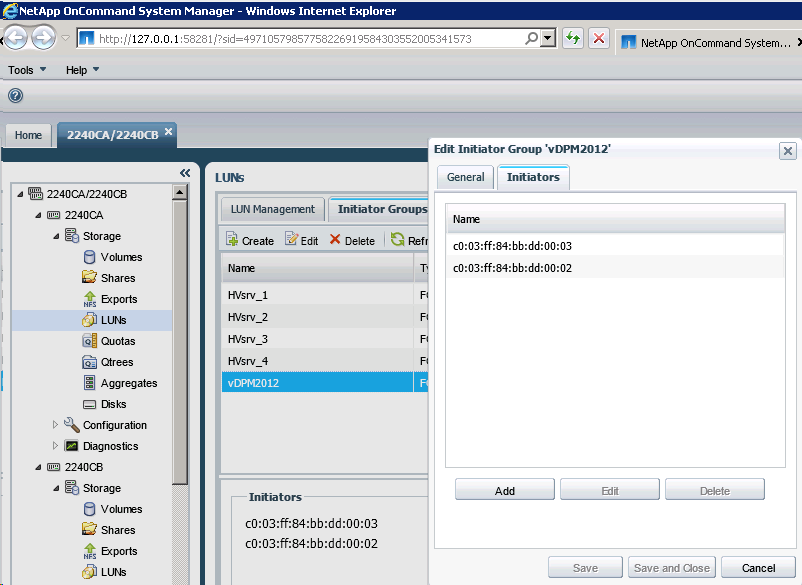
Task: Open the Quotas icon in tree
Action: point(90,341)
